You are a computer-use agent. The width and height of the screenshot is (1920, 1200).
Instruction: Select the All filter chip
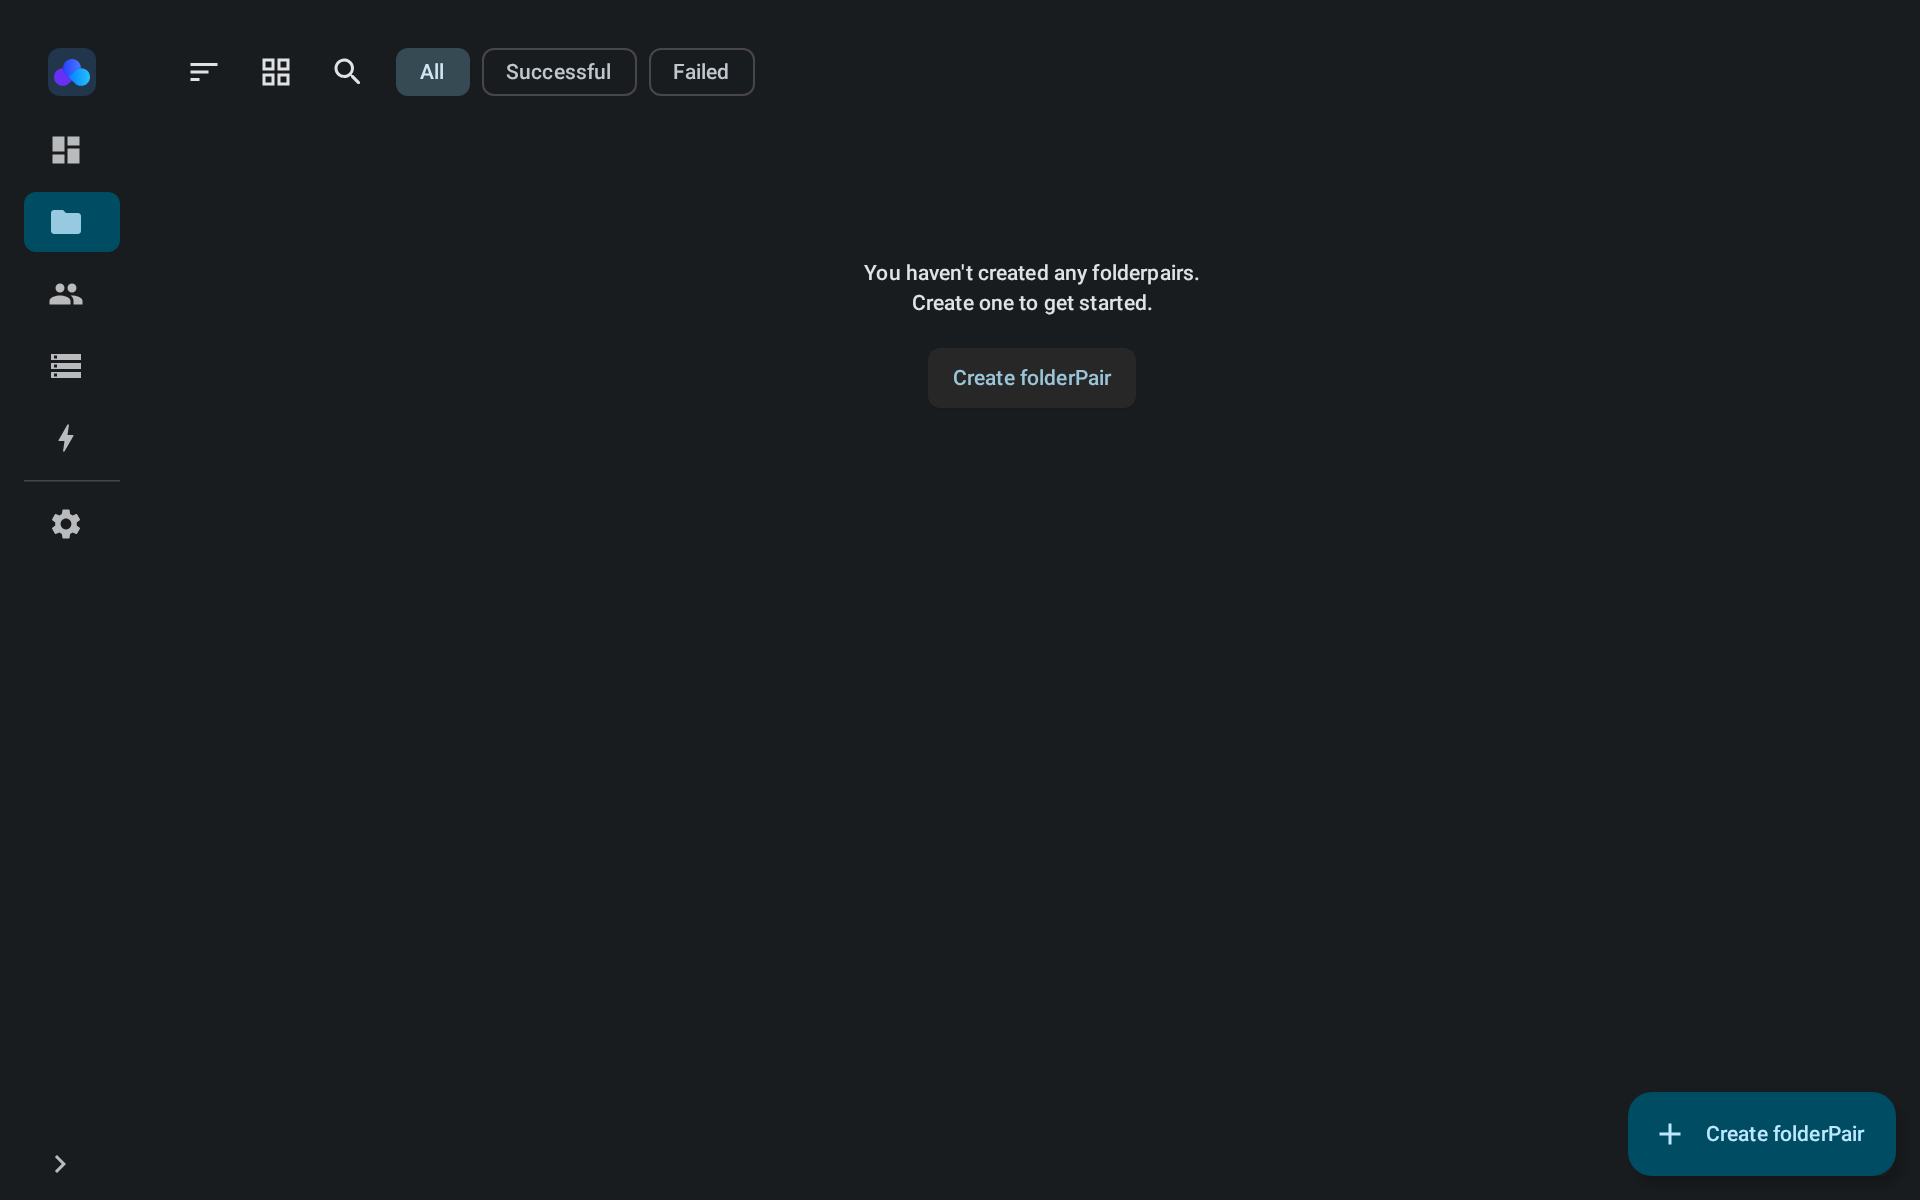click(432, 72)
